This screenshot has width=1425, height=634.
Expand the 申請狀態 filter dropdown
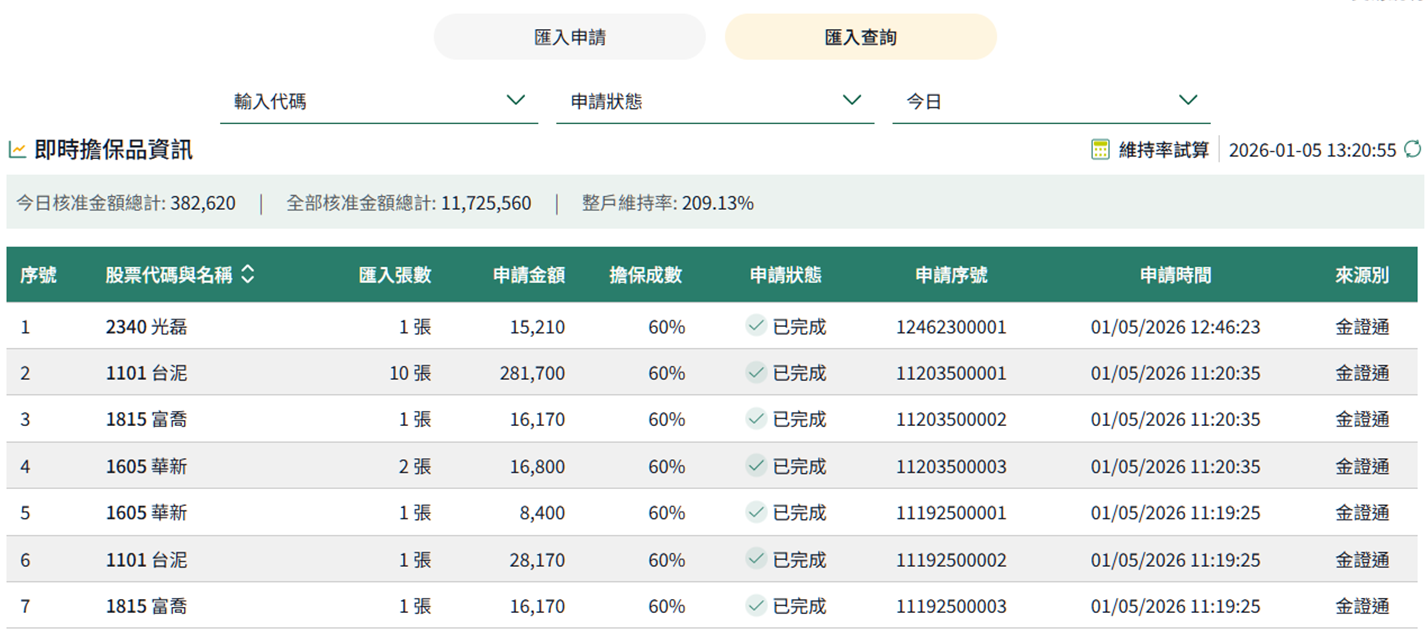(x=714, y=101)
